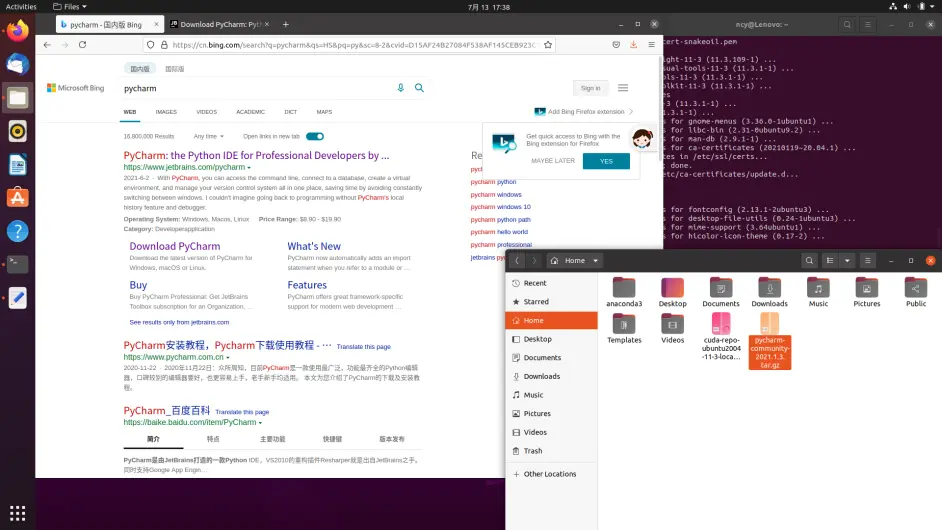Open the IMAGES search tab

[x=166, y=112]
